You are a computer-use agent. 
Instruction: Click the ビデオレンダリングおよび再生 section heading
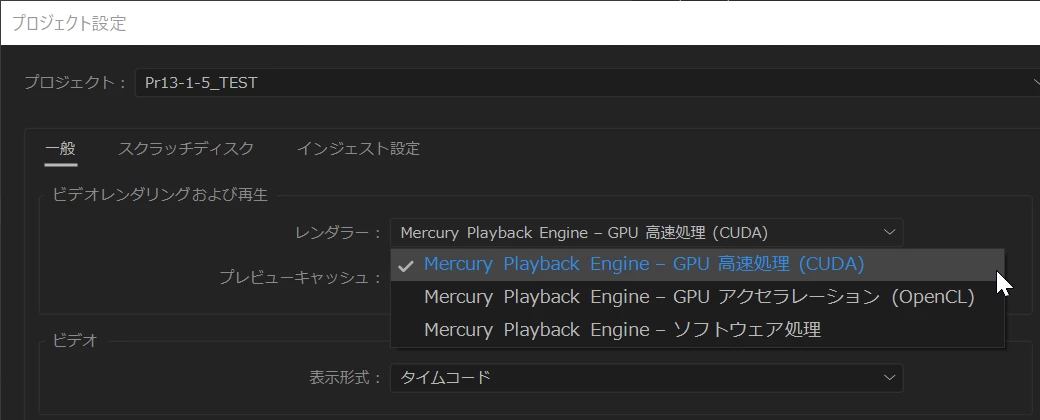click(159, 195)
